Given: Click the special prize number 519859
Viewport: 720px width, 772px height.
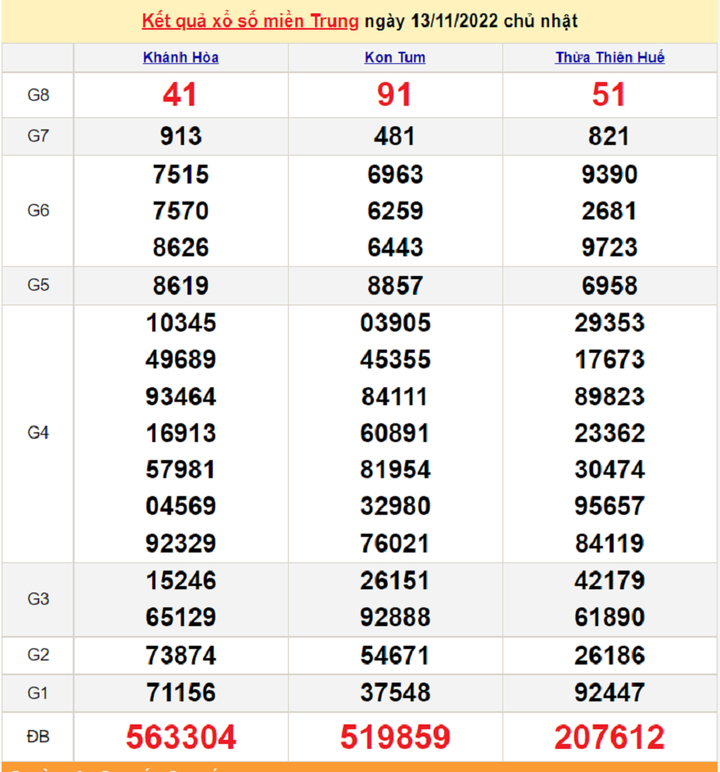Looking at the screenshot, I should click(x=395, y=738).
